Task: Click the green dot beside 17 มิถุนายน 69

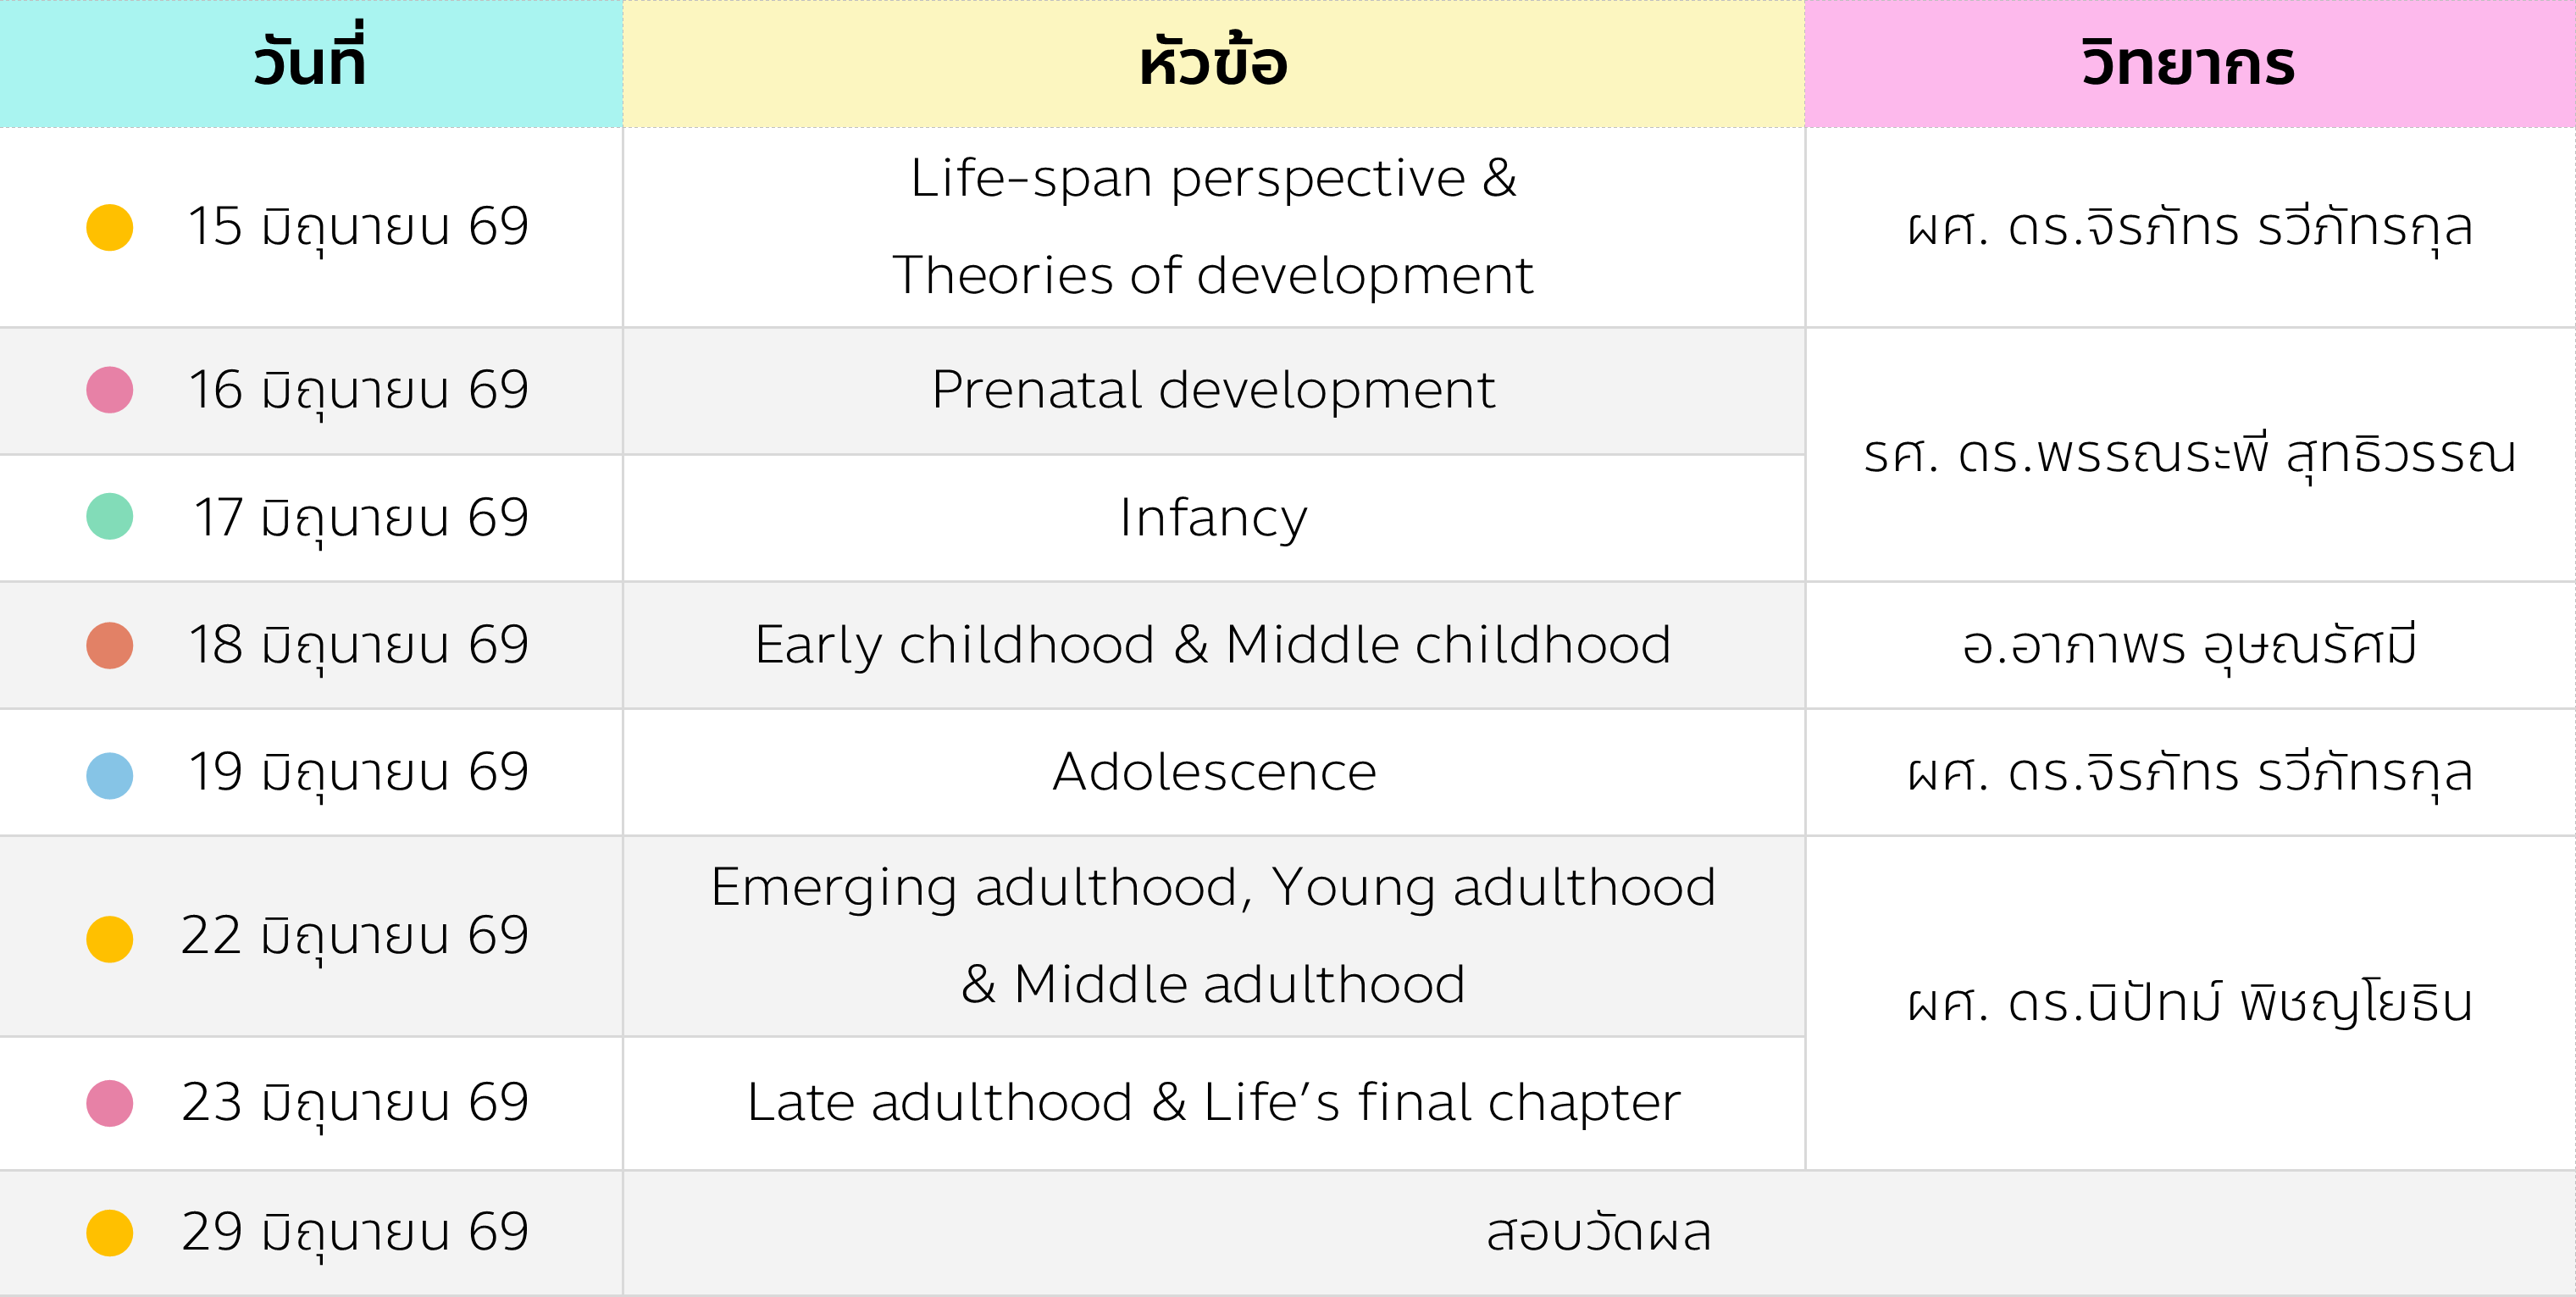Action: pyautogui.click(x=110, y=517)
